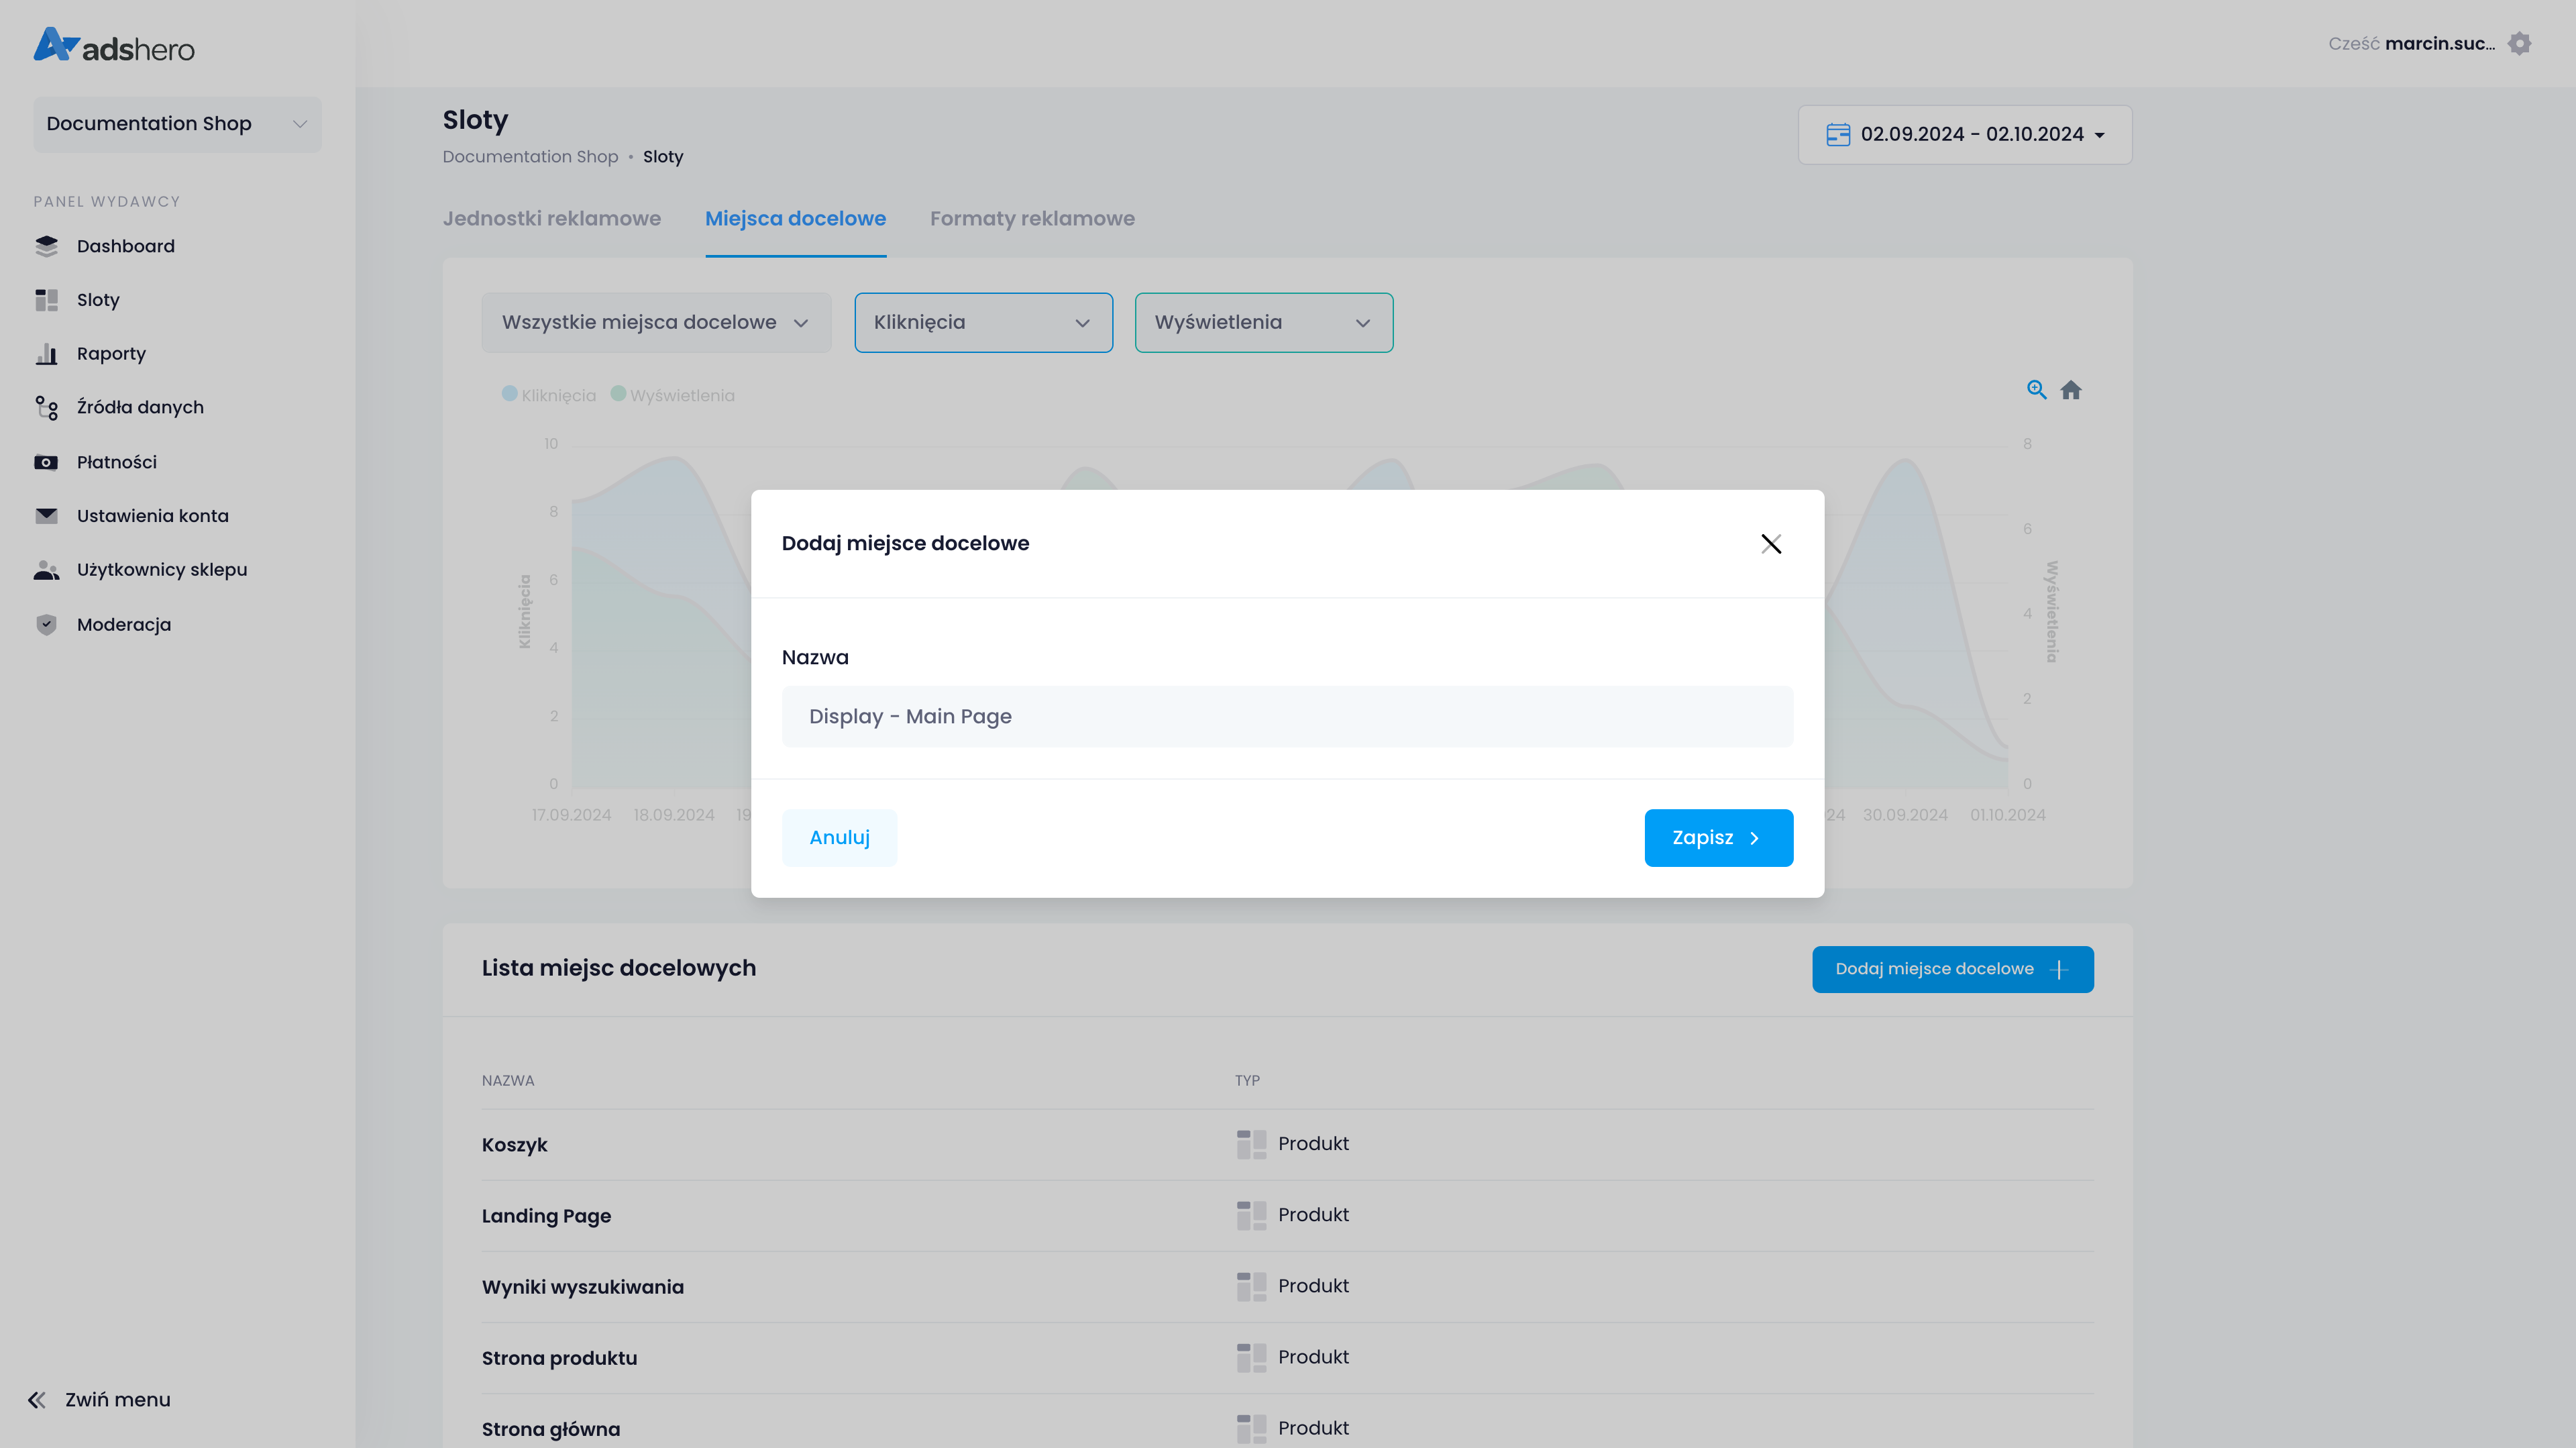Click the chart reset home icon

2071,390
